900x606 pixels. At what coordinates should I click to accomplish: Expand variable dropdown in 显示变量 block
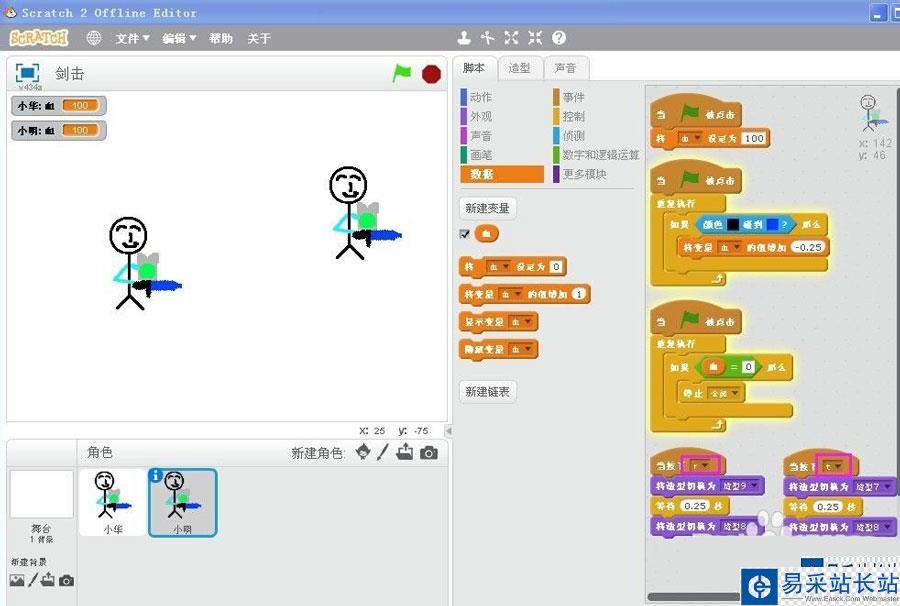520,322
